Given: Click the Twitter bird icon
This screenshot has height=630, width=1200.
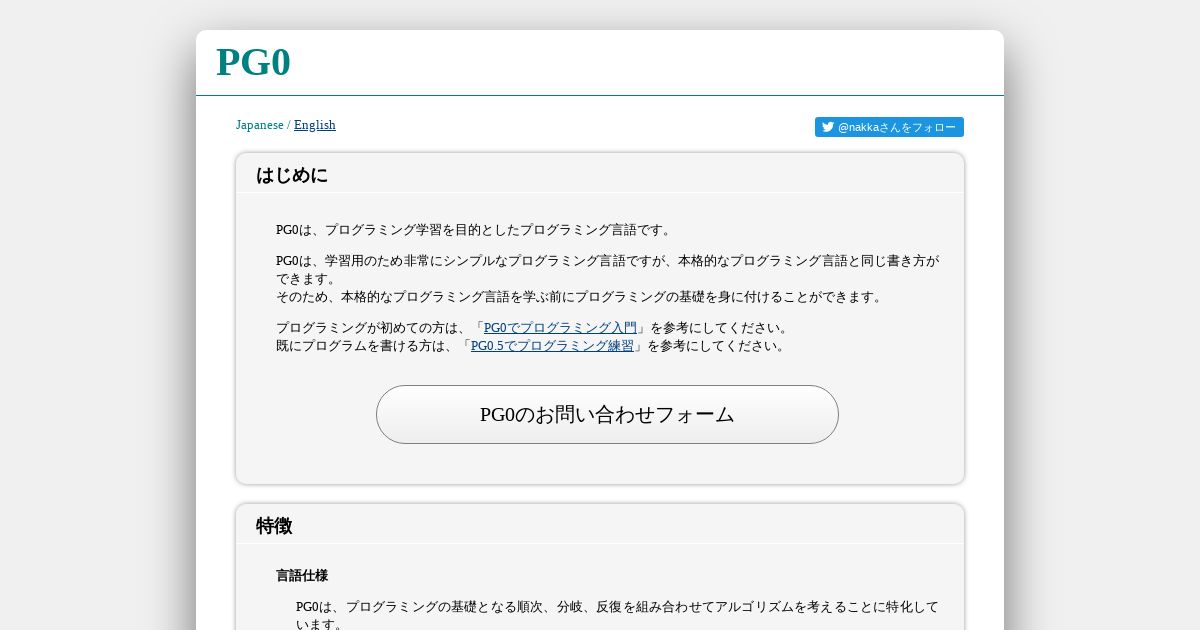Looking at the screenshot, I should (828, 127).
